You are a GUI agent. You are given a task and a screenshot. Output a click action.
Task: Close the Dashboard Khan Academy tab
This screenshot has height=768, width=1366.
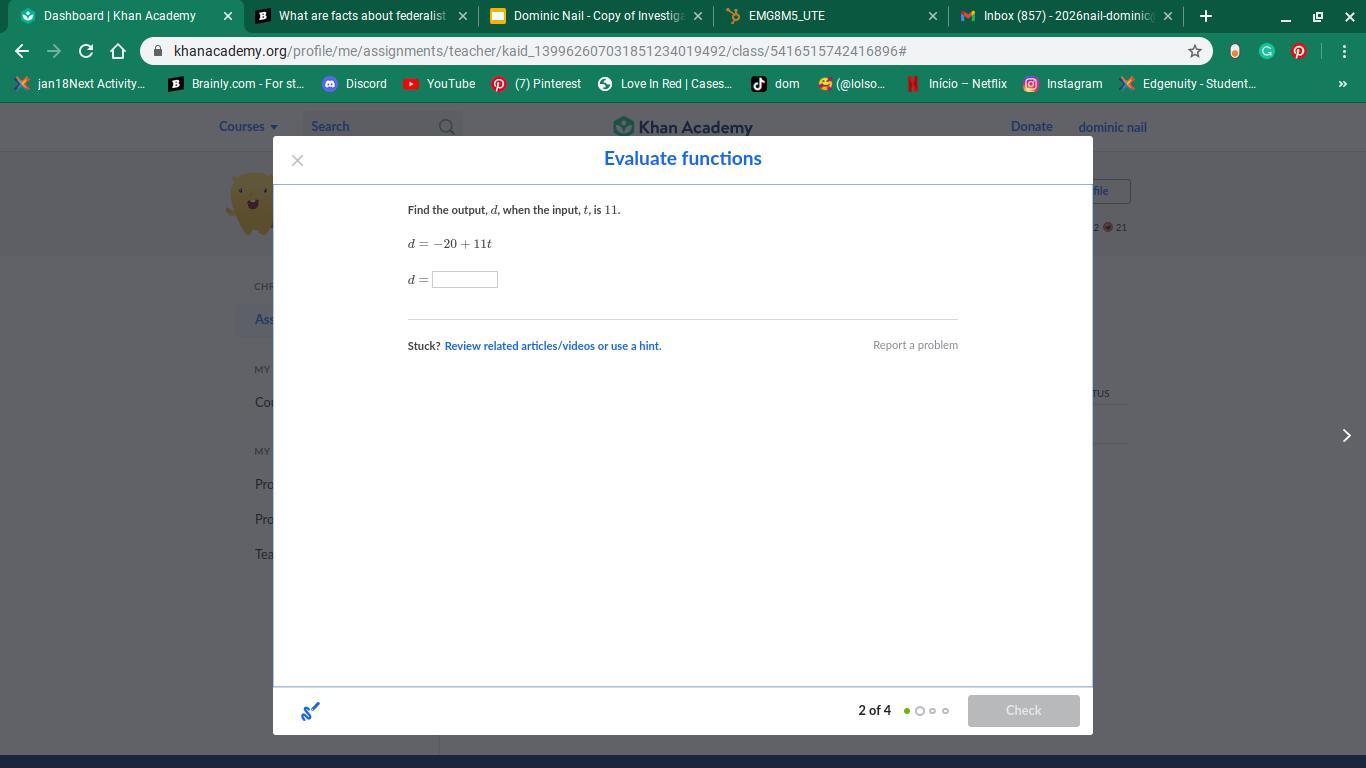227,16
